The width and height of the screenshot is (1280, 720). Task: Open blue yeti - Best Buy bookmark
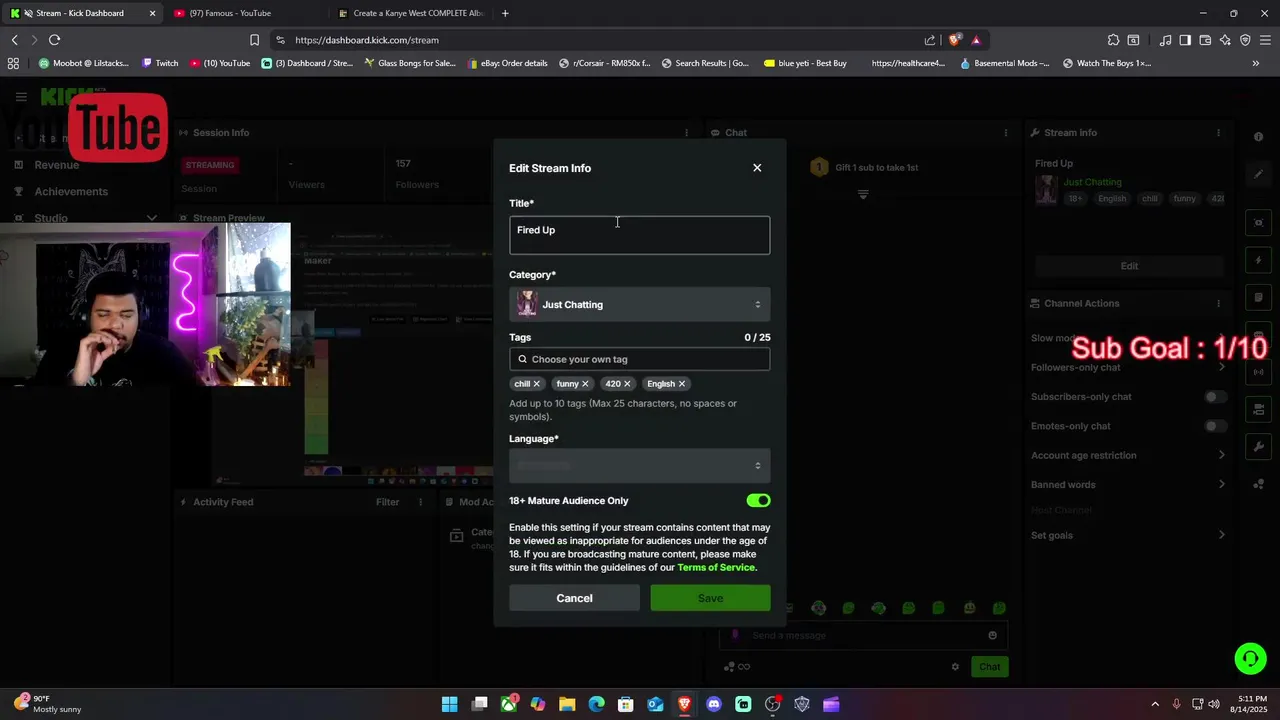804,63
